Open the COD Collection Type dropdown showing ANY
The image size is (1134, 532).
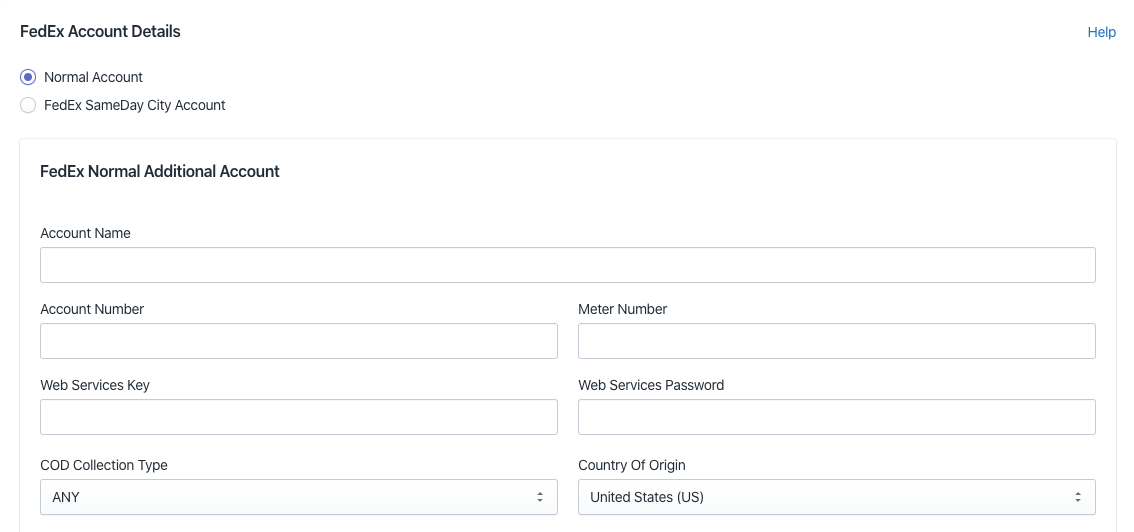click(x=299, y=497)
